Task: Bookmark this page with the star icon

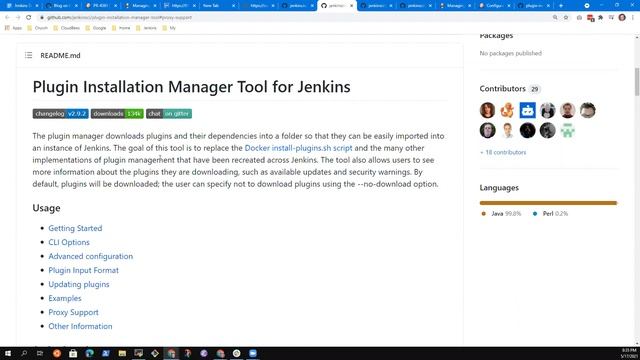Action: [x=566, y=18]
